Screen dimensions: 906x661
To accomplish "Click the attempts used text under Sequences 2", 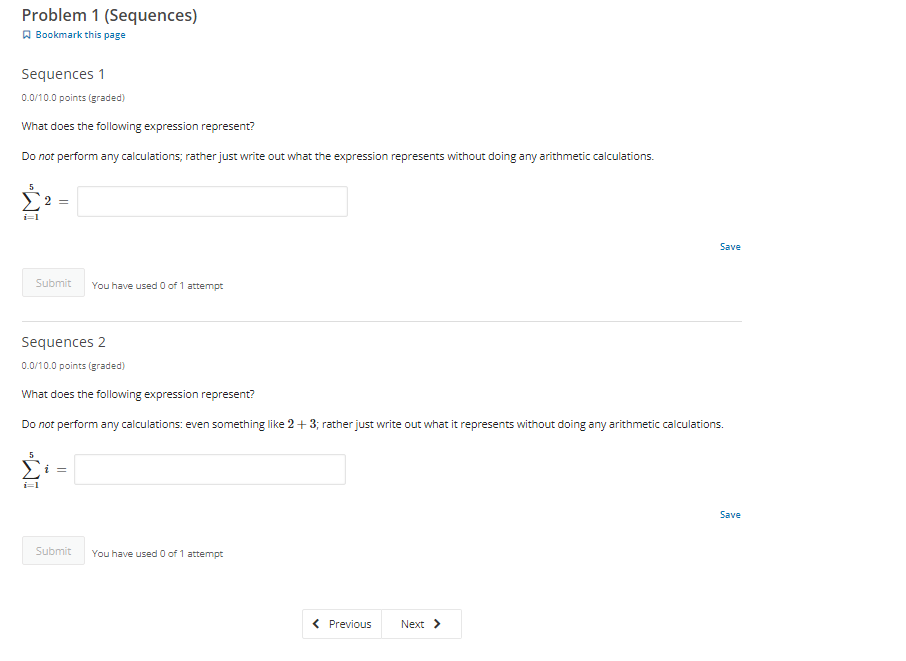I will coord(156,553).
